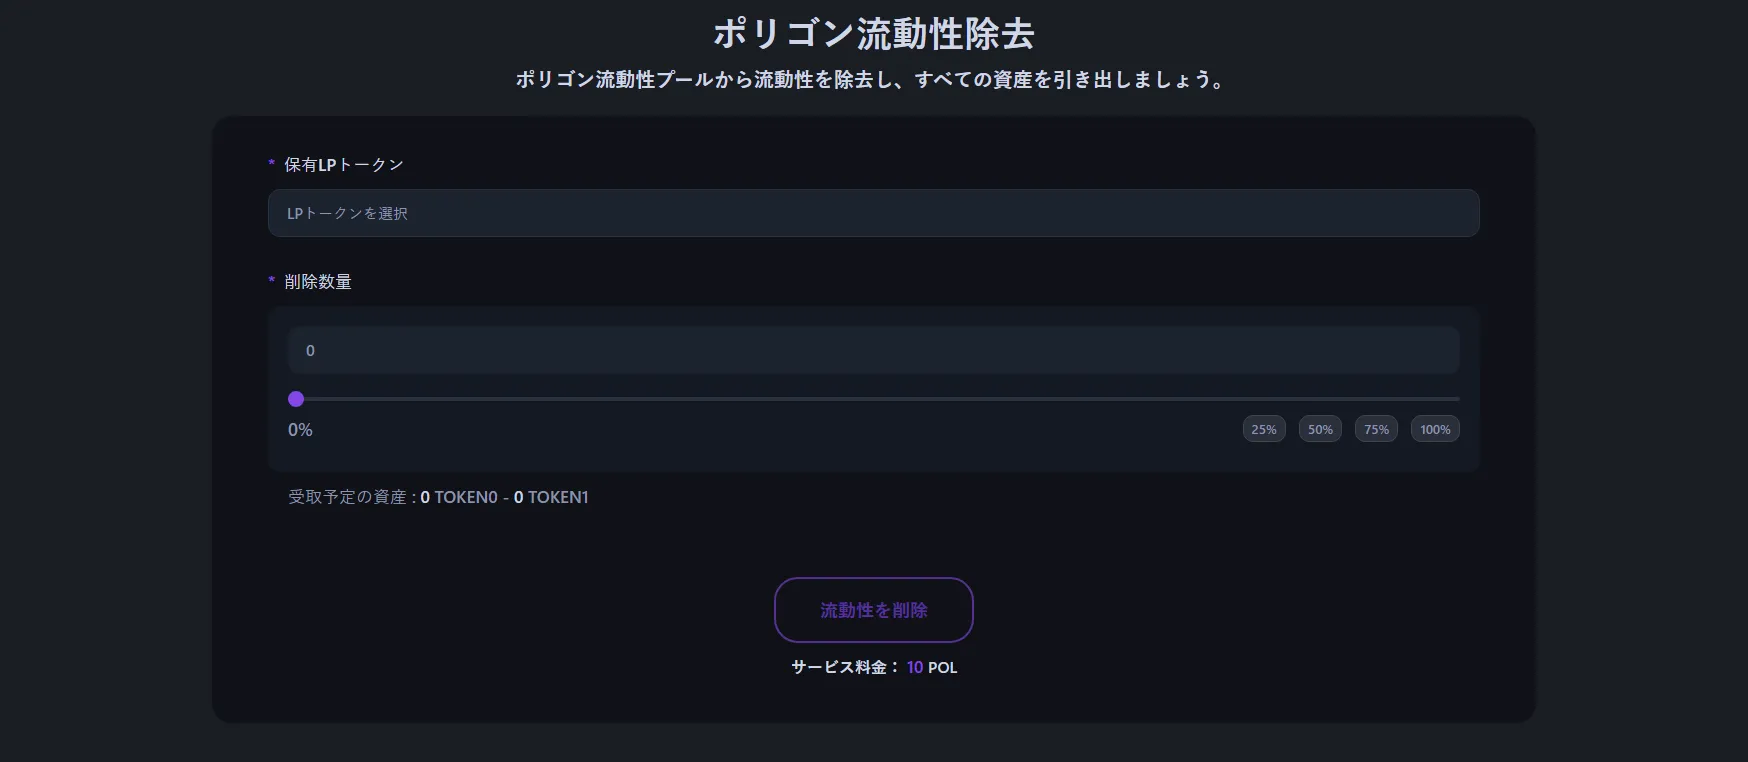Click the 流動性を削除 button

point(873,610)
